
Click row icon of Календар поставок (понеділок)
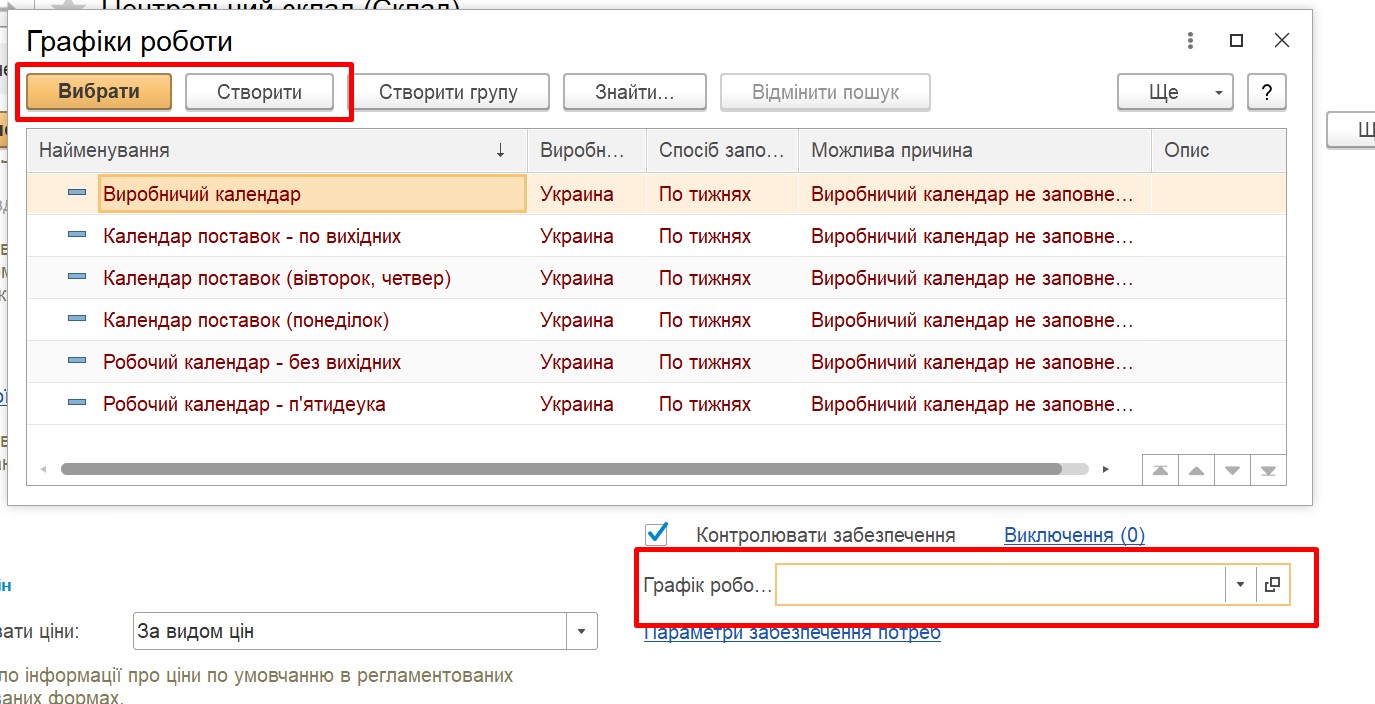click(x=77, y=319)
